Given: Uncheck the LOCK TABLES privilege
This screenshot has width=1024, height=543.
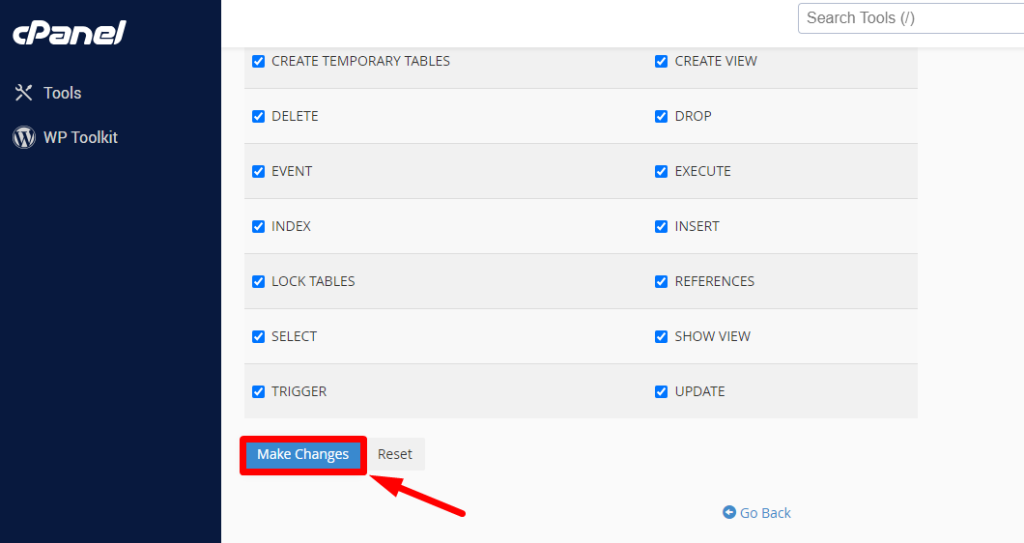Looking at the screenshot, I should (x=259, y=281).
